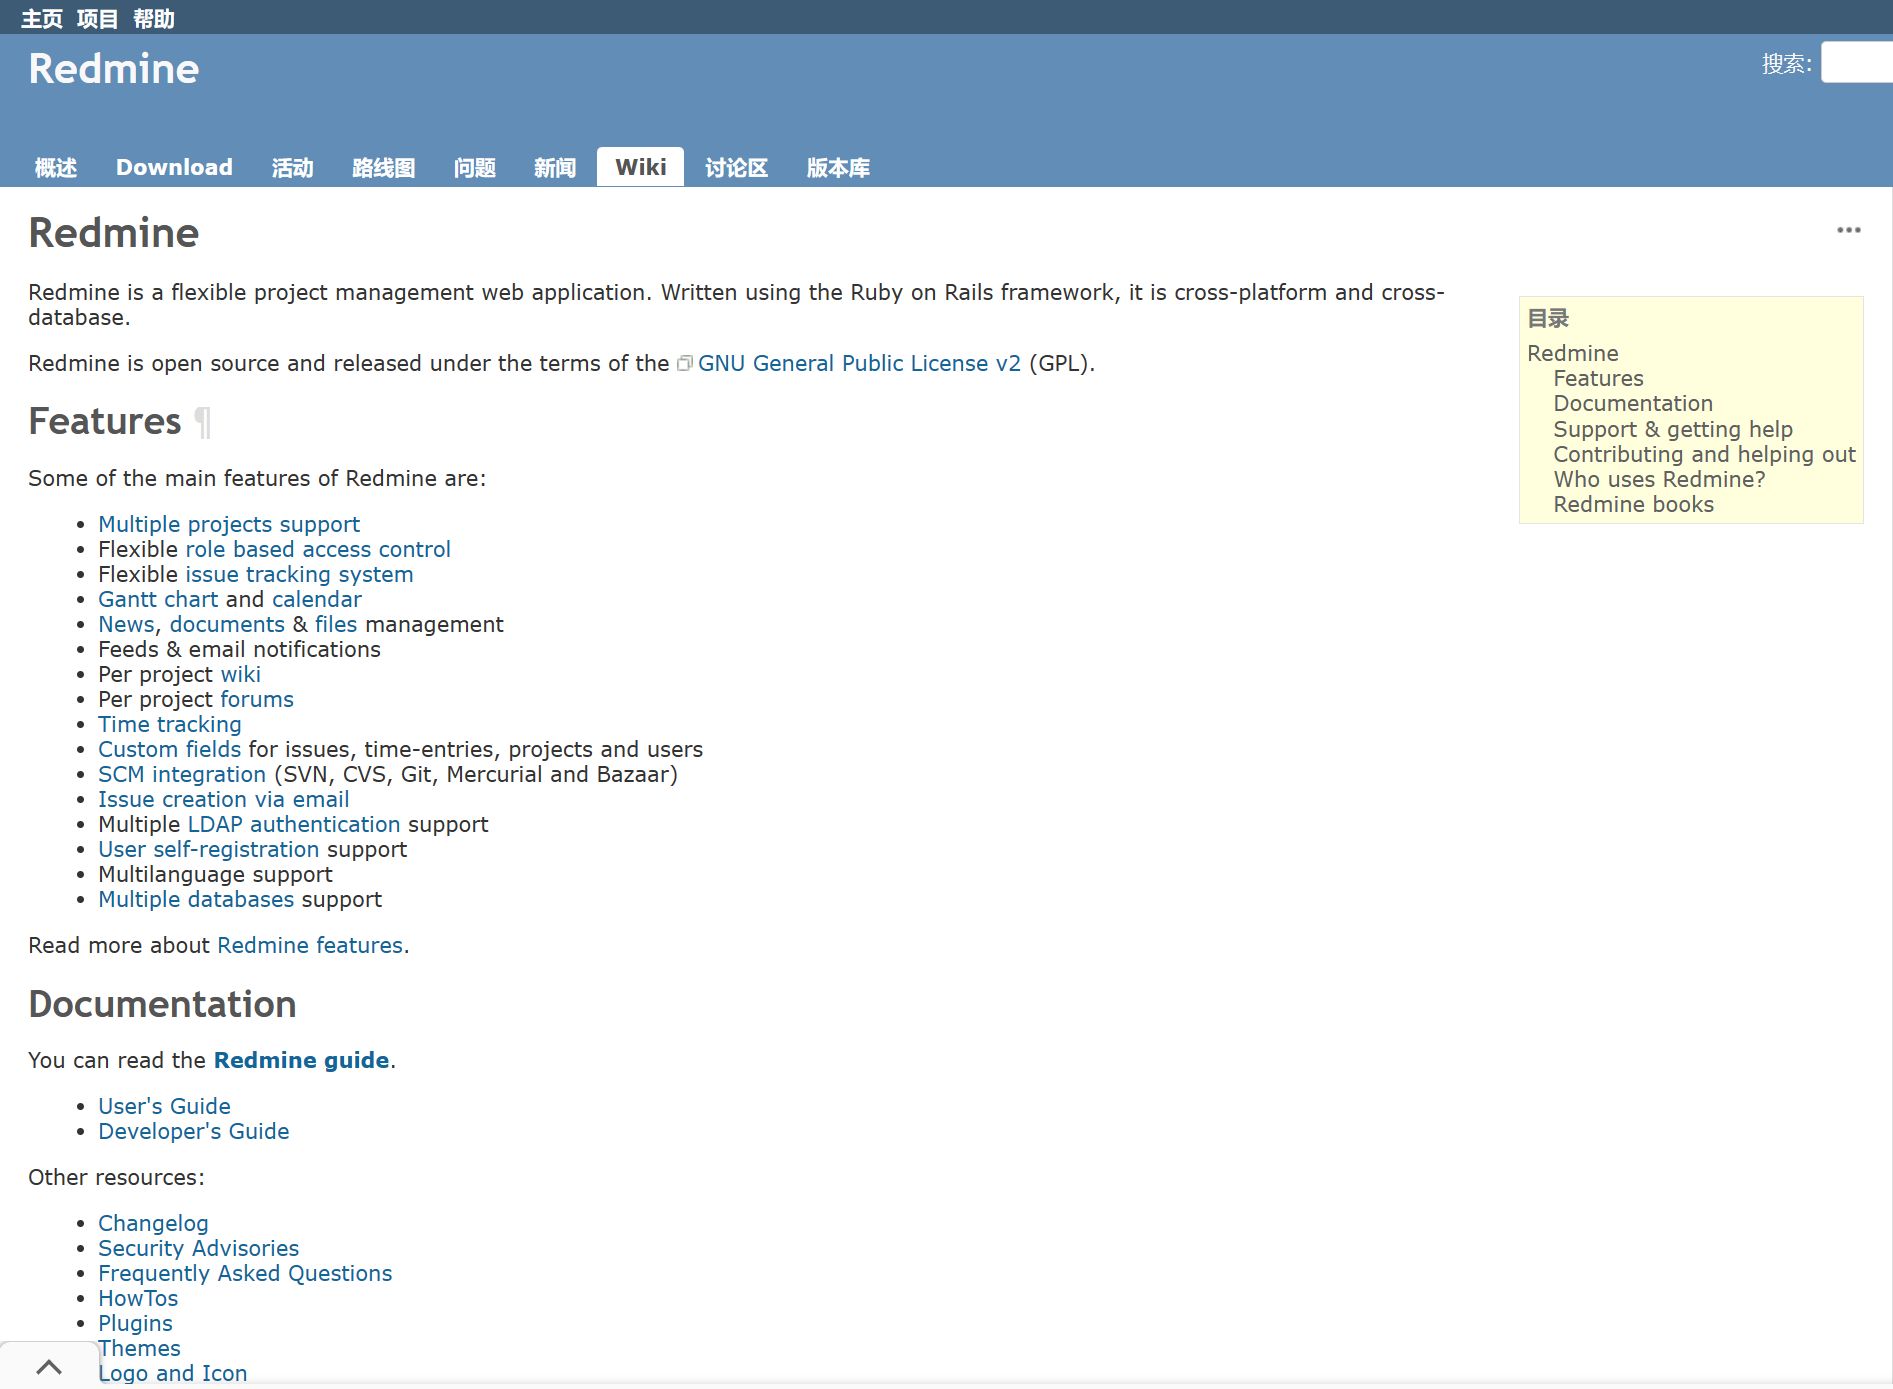Open the Multiple databases link
This screenshot has height=1389, width=1893.
tap(196, 899)
